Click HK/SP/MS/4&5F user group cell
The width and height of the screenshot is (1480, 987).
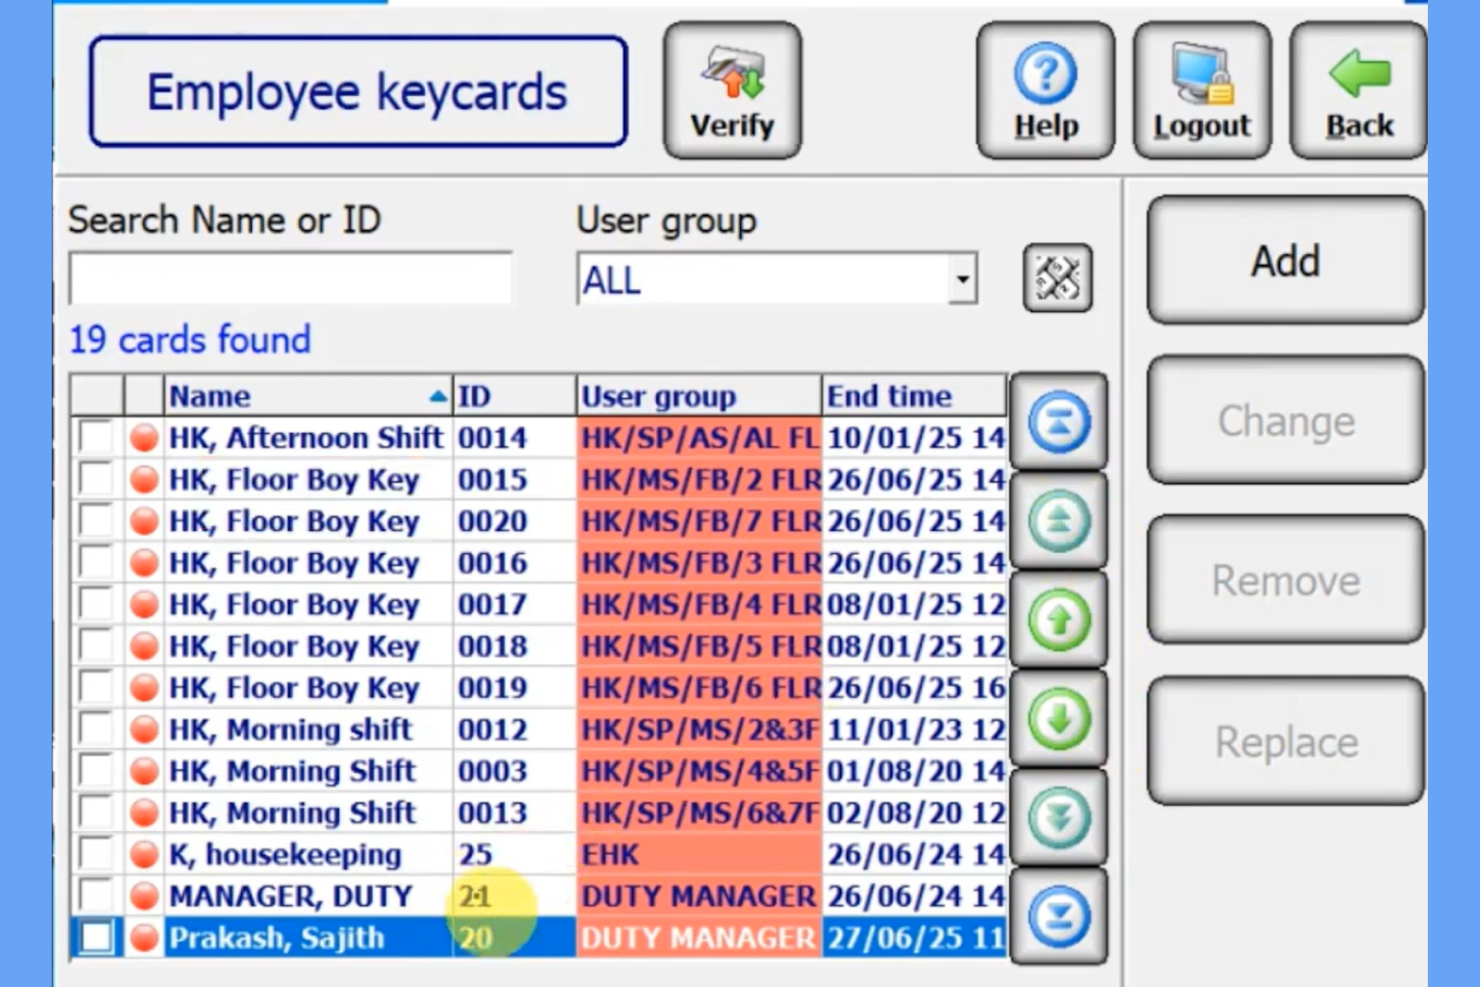click(699, 771)
